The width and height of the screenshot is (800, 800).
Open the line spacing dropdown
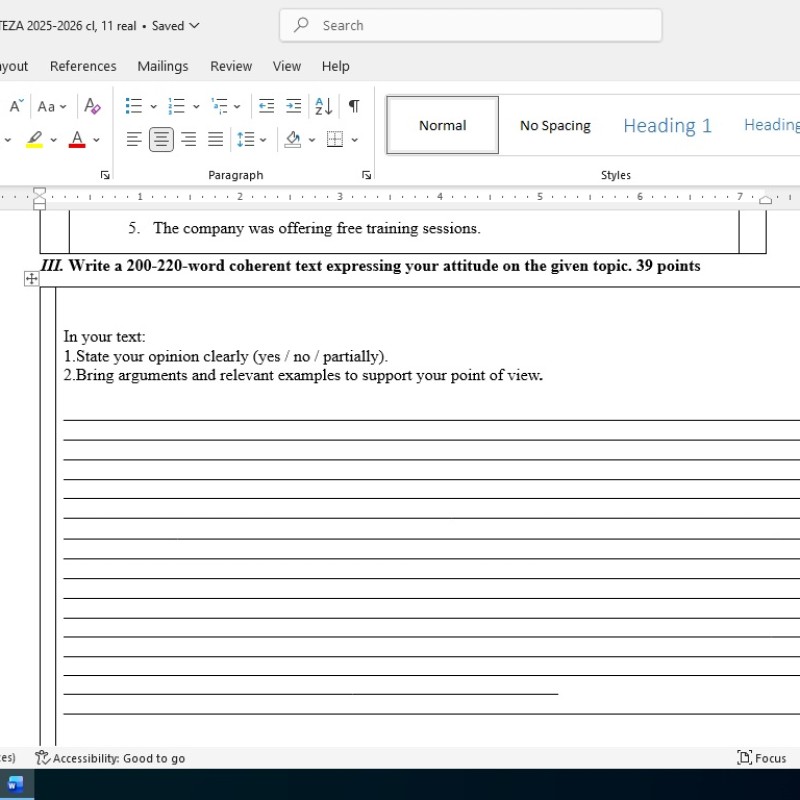251,140
